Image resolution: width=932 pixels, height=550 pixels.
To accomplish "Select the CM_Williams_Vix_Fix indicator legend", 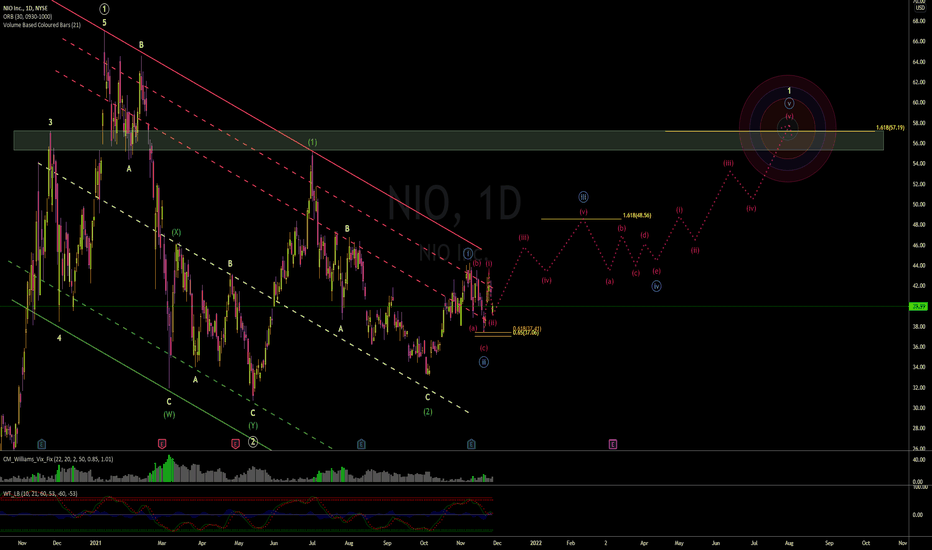I will pyautogui.click(x=58, y=459).
